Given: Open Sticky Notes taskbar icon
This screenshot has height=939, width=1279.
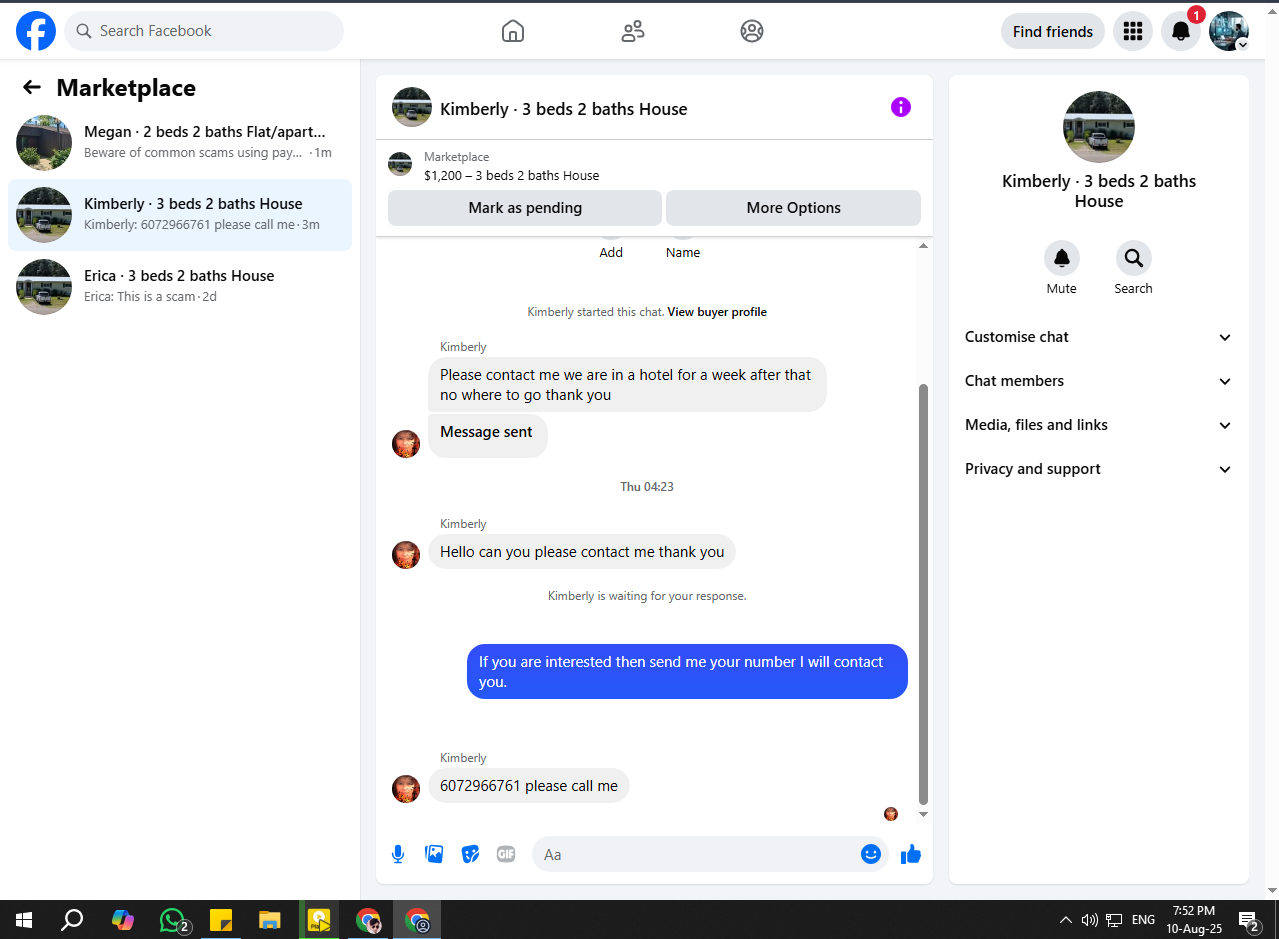Looking at the screenshot, I should click(221, 920).
